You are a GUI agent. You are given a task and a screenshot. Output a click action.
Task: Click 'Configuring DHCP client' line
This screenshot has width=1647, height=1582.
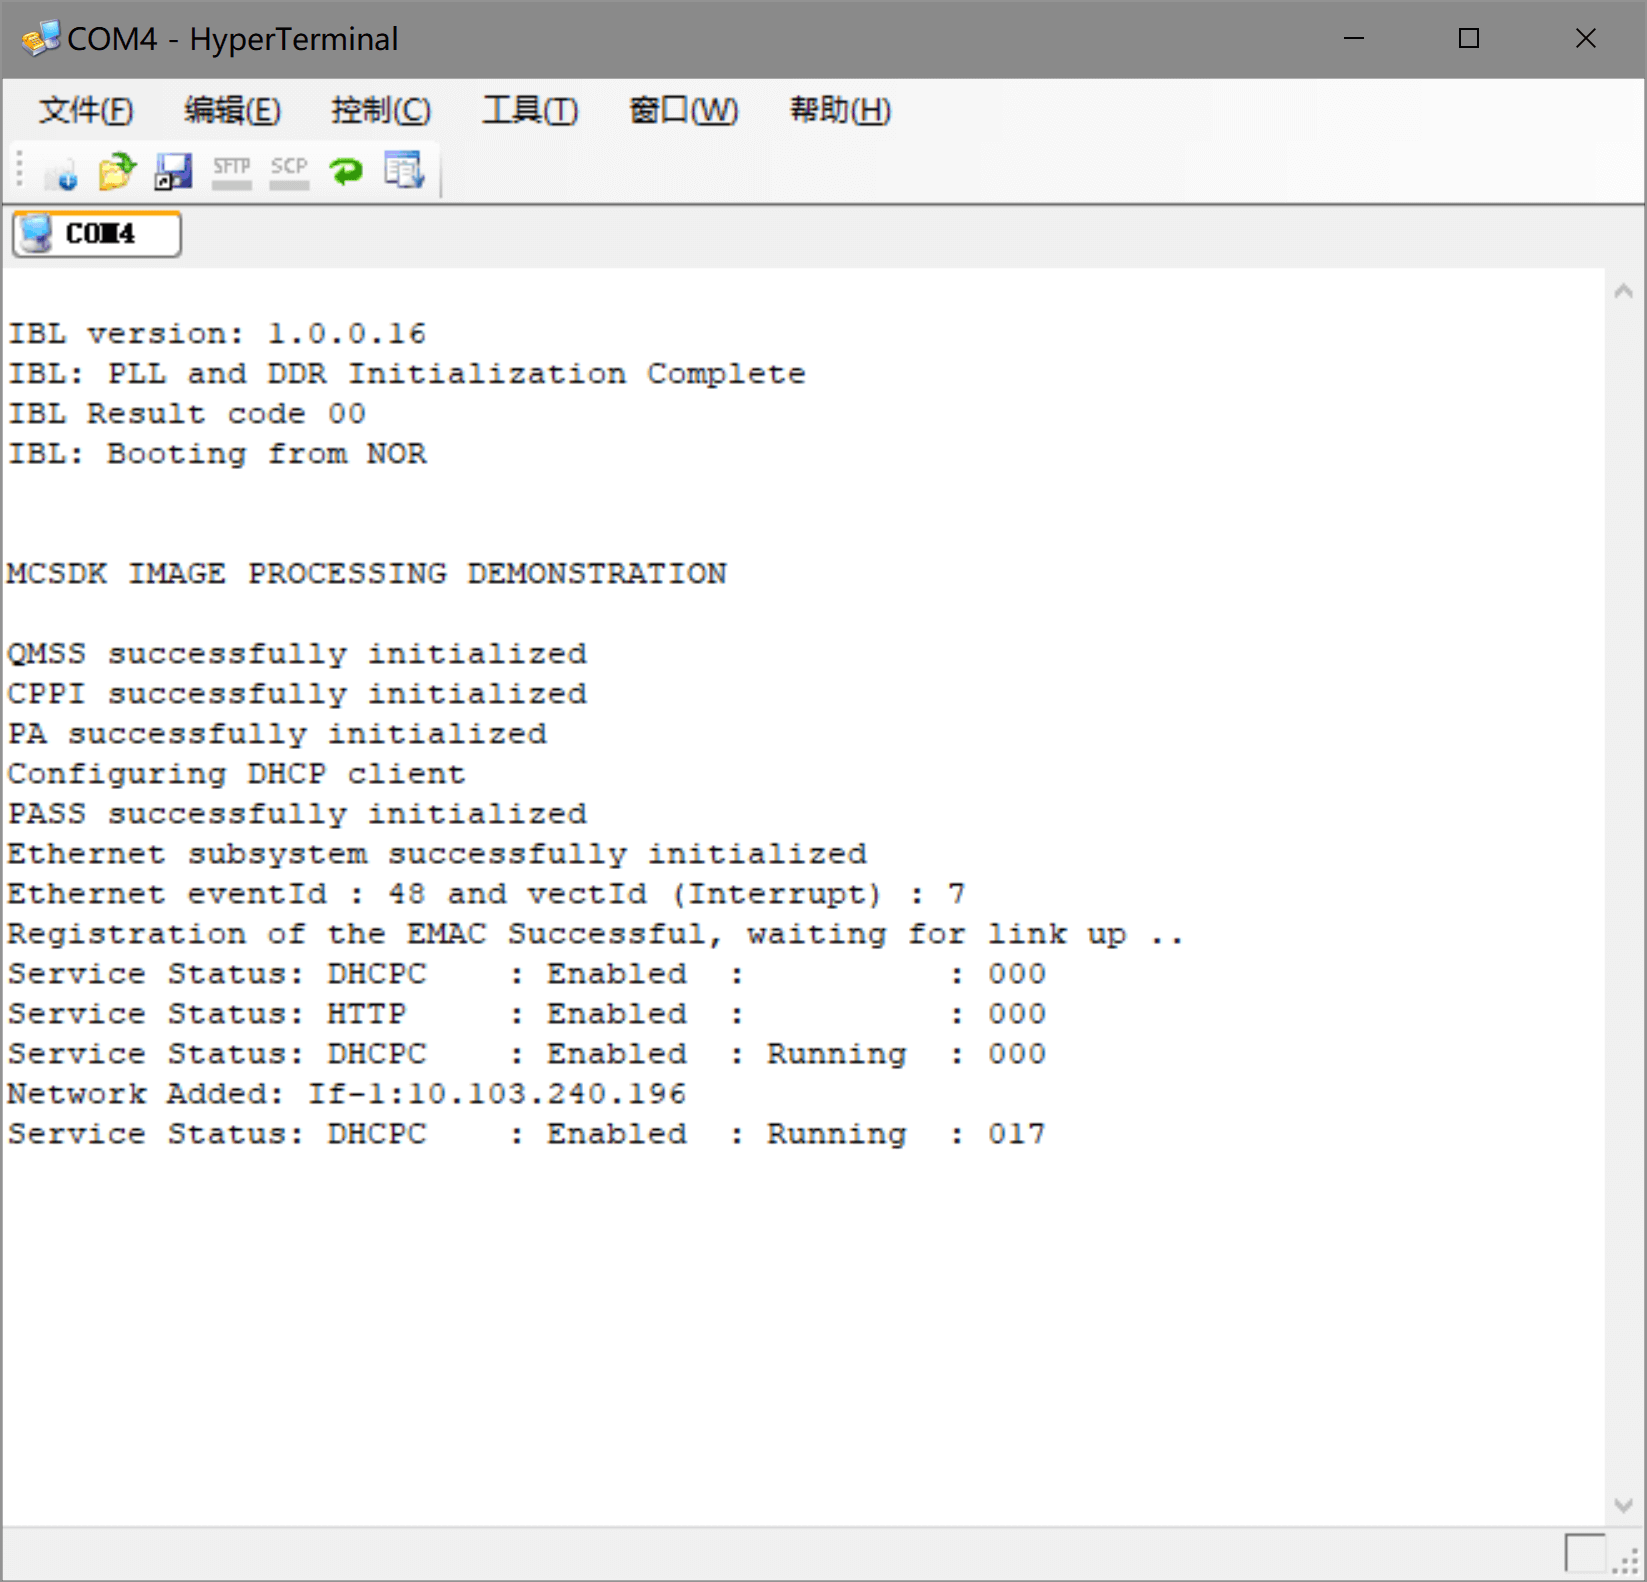237,774
